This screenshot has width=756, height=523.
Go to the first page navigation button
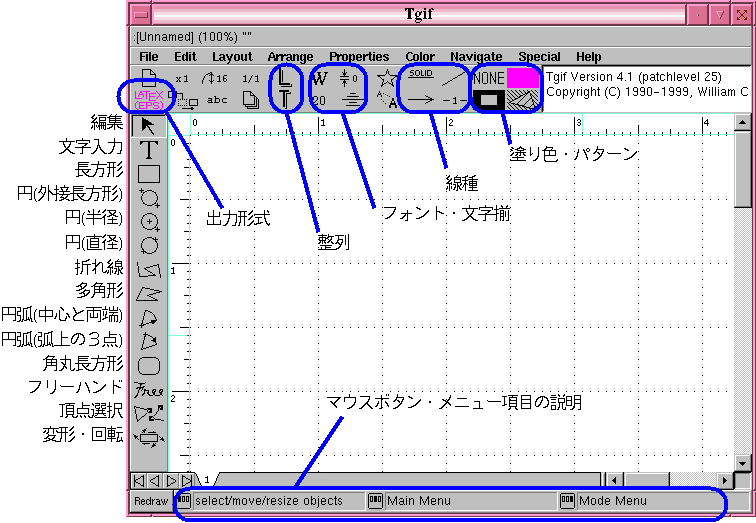[138, 481]
